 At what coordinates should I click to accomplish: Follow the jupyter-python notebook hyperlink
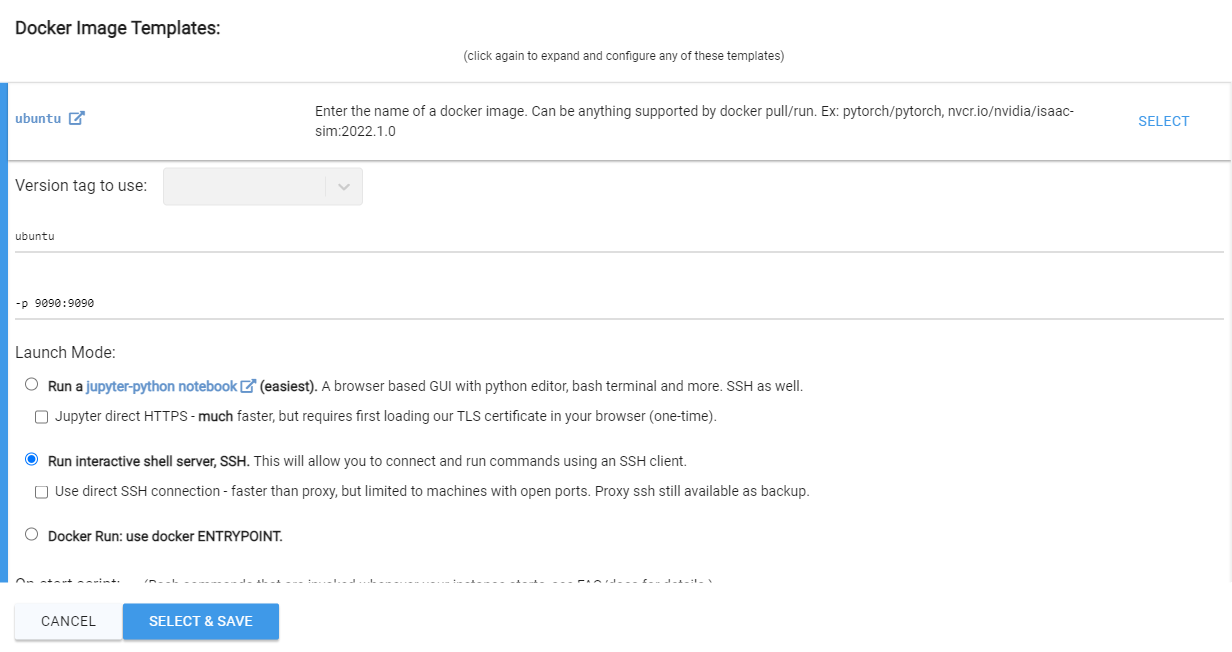(162, 386)
